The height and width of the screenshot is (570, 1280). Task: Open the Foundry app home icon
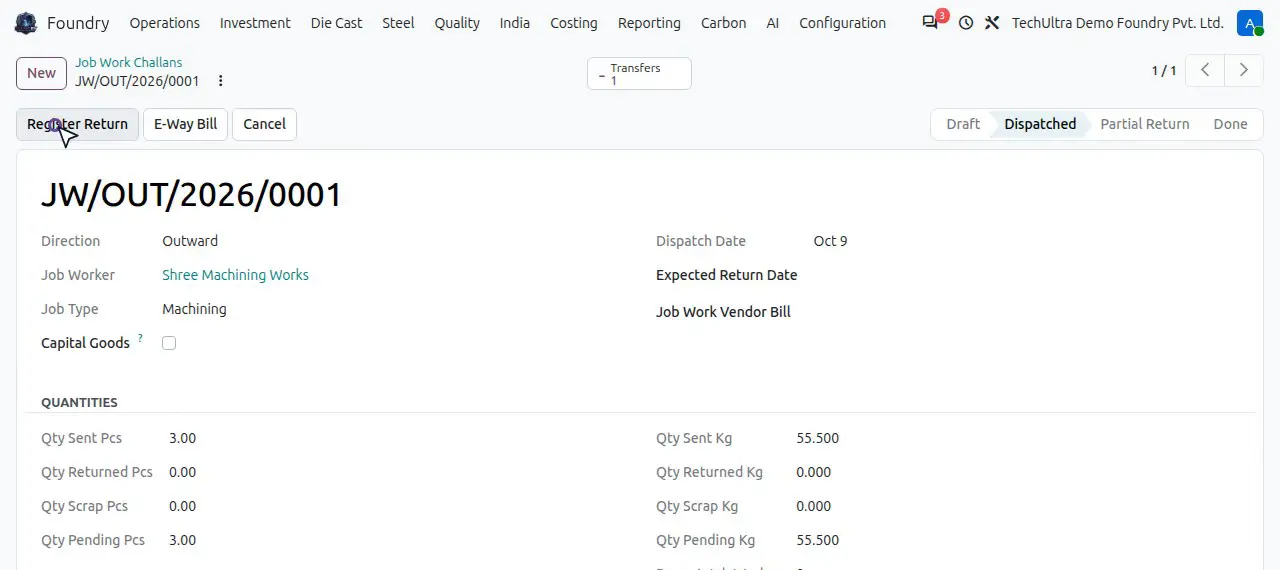click(x=26, y=23)
